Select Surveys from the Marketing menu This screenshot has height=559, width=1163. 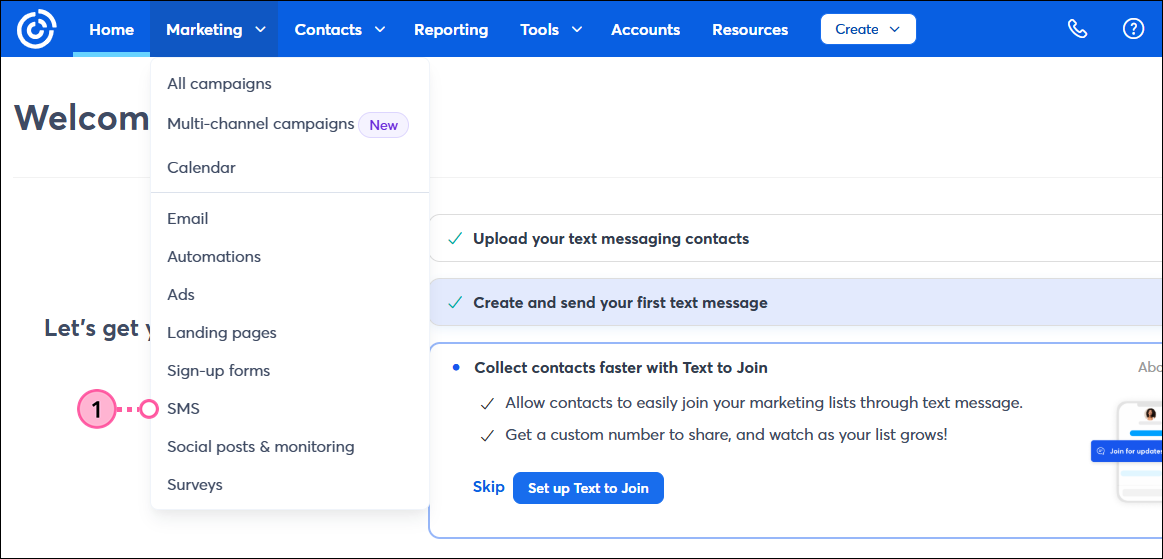[x=194, y=485]
